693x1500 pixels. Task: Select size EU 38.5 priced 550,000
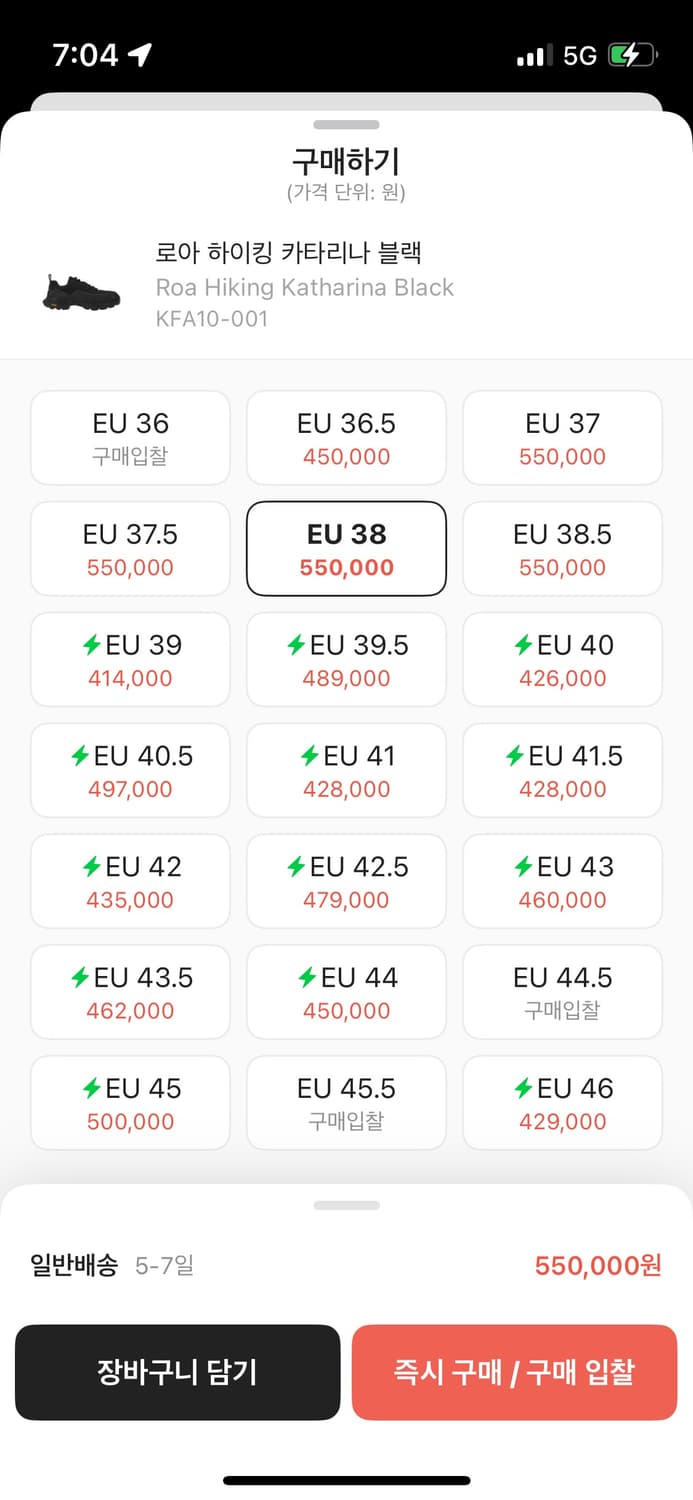[x=562, y=548]
